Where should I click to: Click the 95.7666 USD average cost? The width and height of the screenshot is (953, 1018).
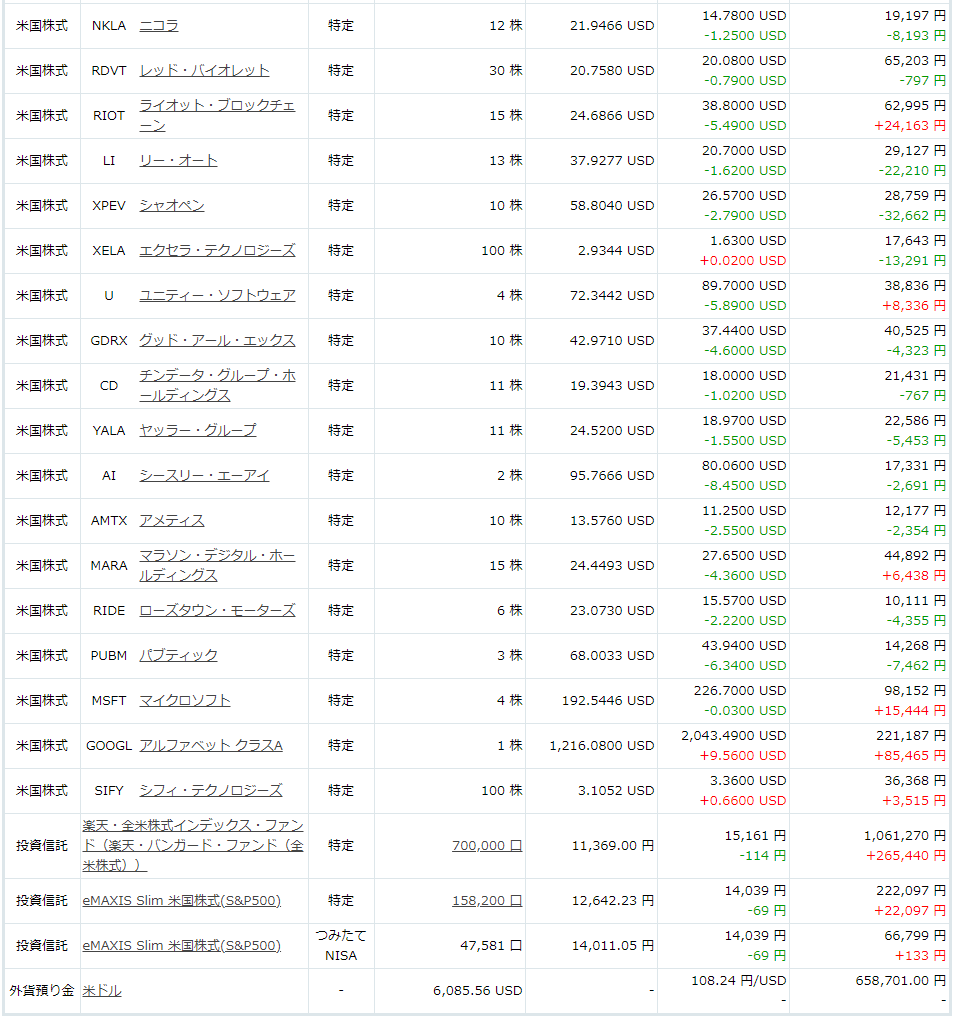click(612, 475)
